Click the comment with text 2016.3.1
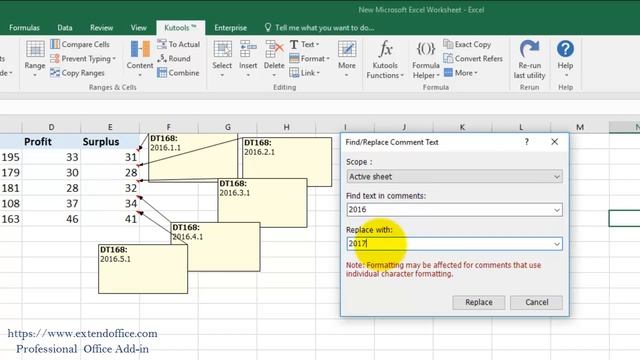The height and width of the screenshot is (360, 640). pyautogui.click(x=262, y=203)
